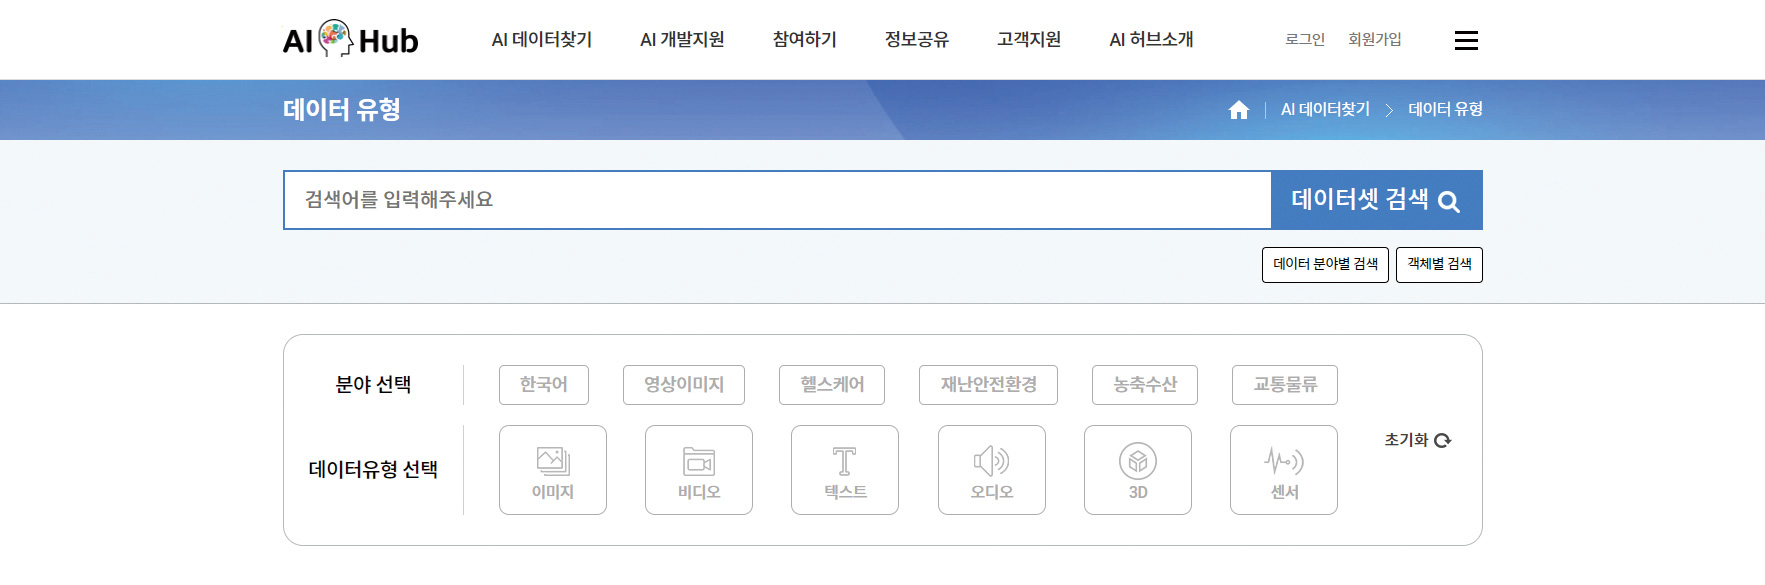Image resolution: width=1765 pixels, height=585 pixels.
Task: Toggle the 농축수산 field filter
Action: coord(1145,385)
